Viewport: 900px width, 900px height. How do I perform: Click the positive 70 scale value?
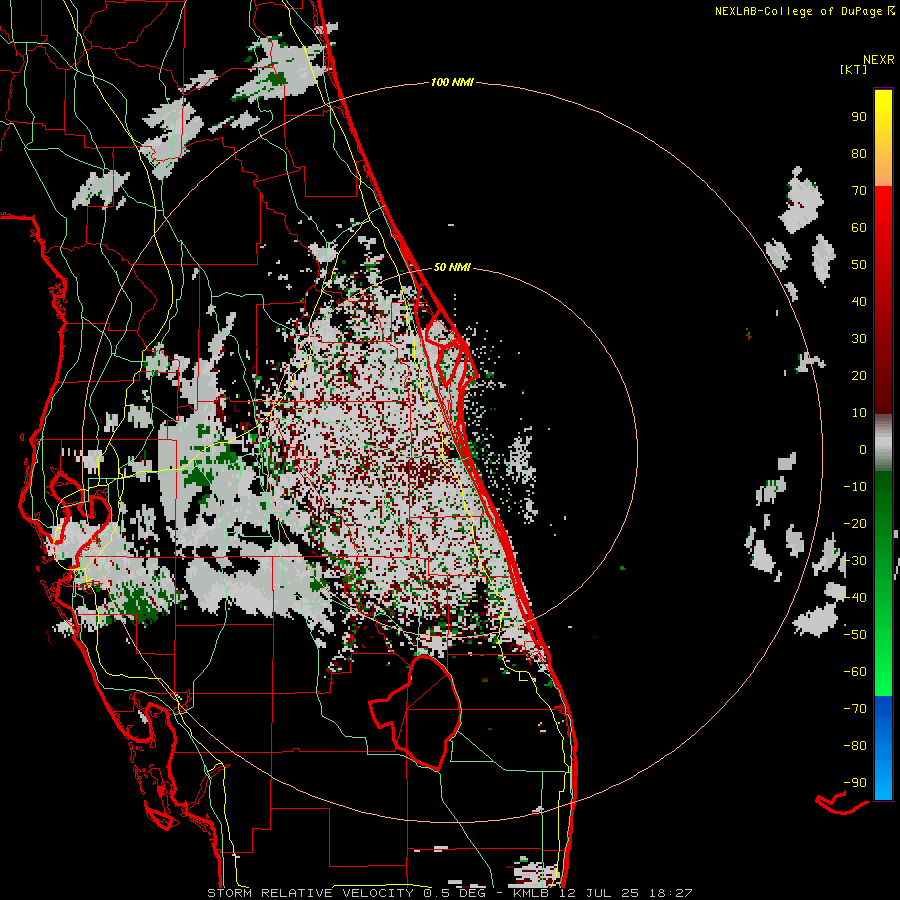click(859, 191)
